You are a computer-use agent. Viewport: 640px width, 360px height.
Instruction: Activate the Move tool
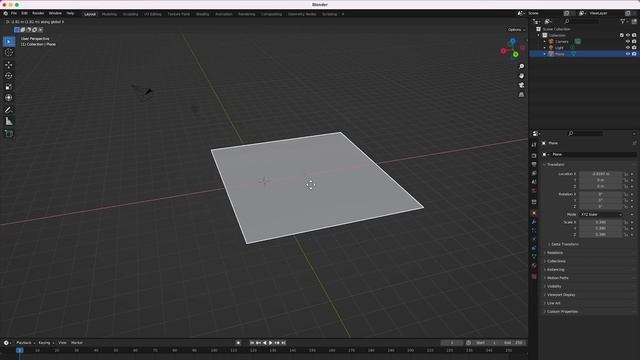[9, 65]
